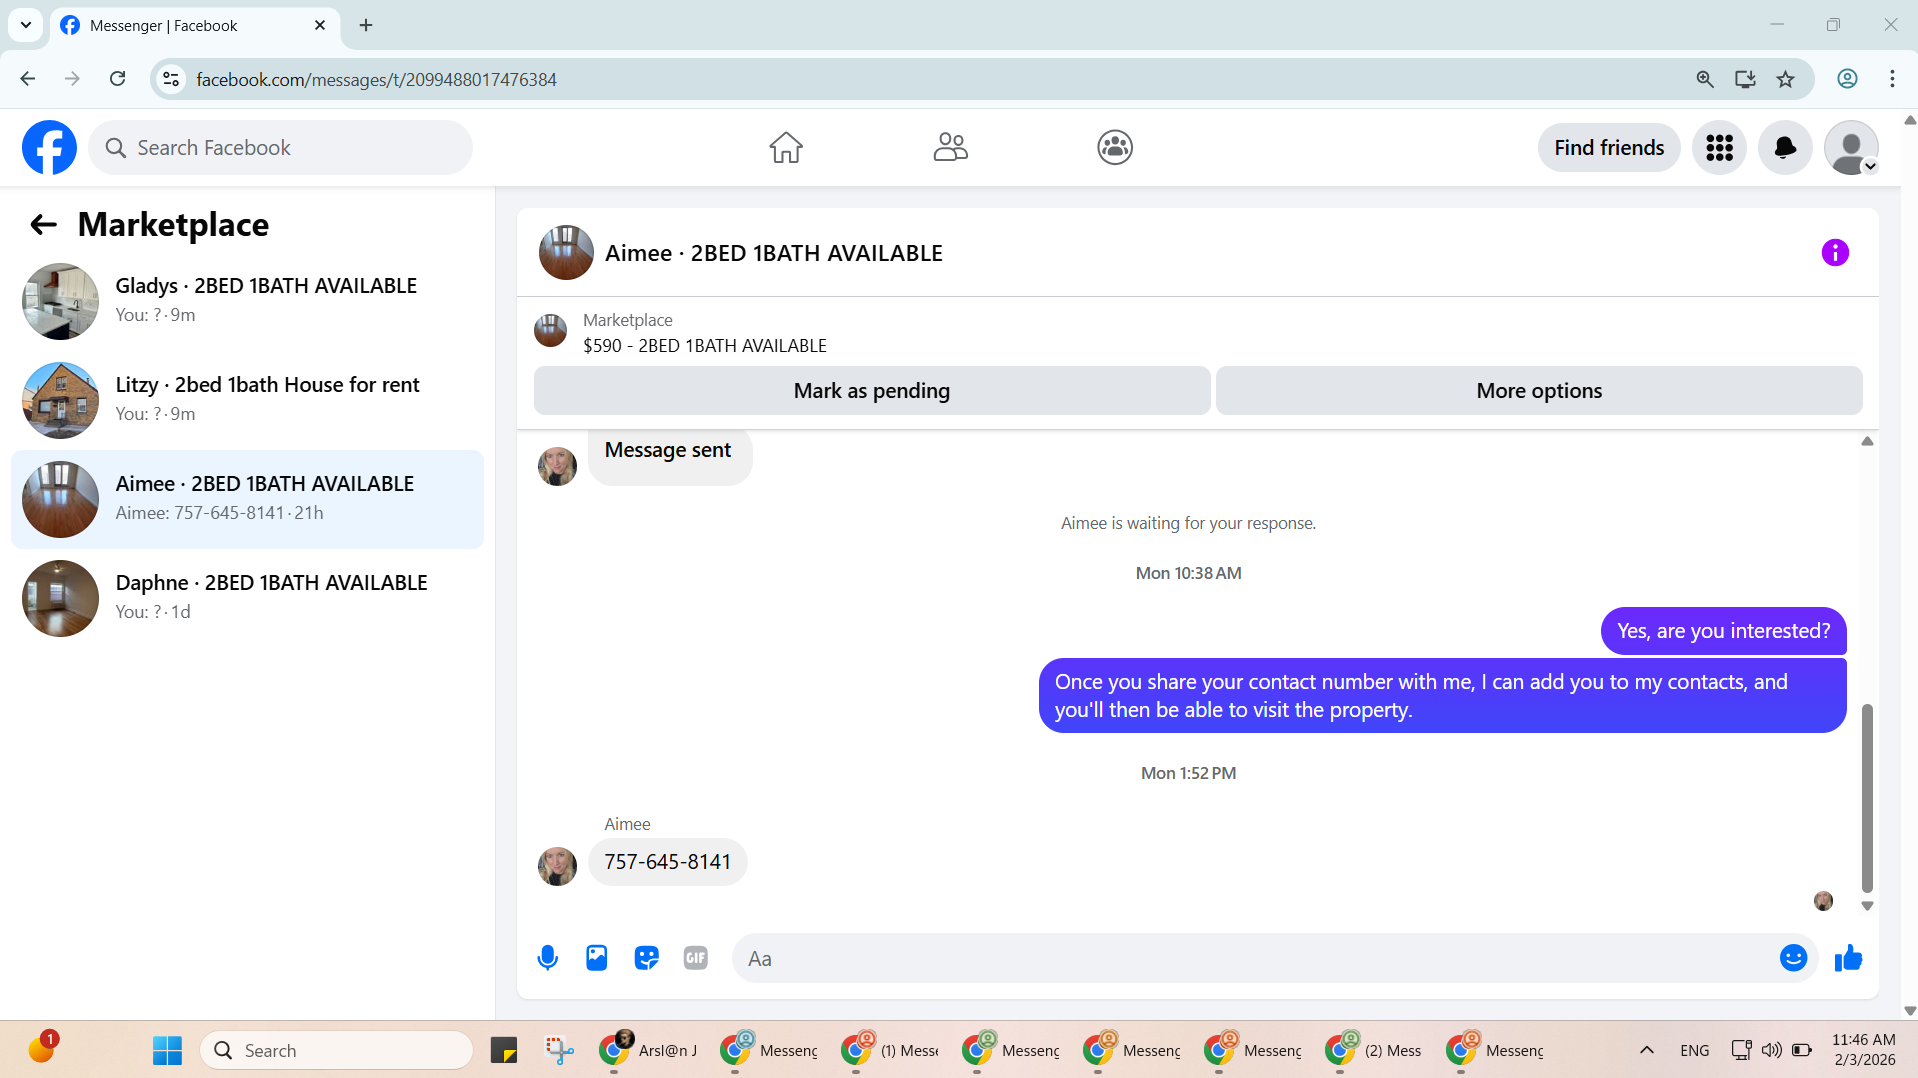Screen dimensions: 1918x1078
Task: Open the $590 2BED 1BATH listing link
Action: coord(704,346)
